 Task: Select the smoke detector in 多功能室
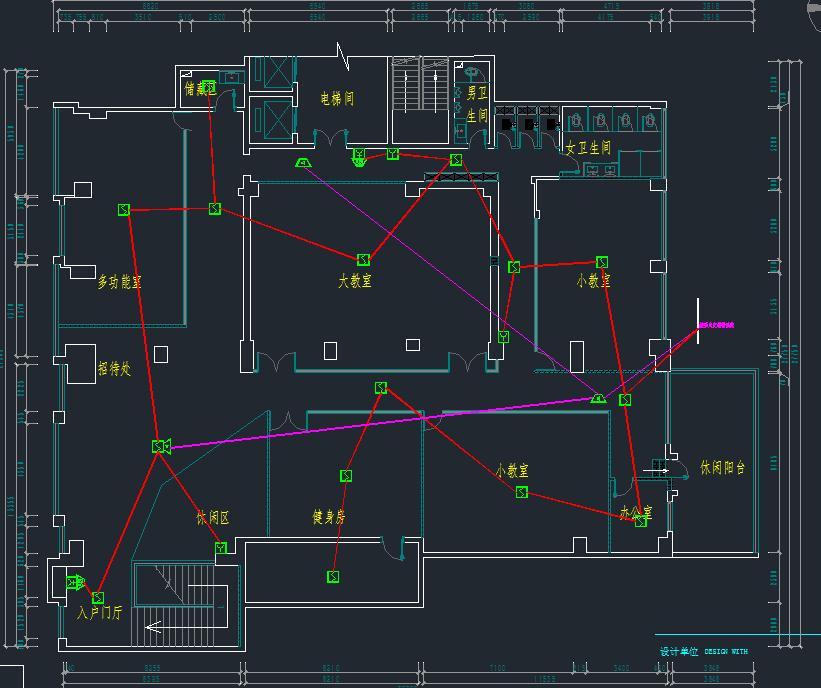coord(124,210)
